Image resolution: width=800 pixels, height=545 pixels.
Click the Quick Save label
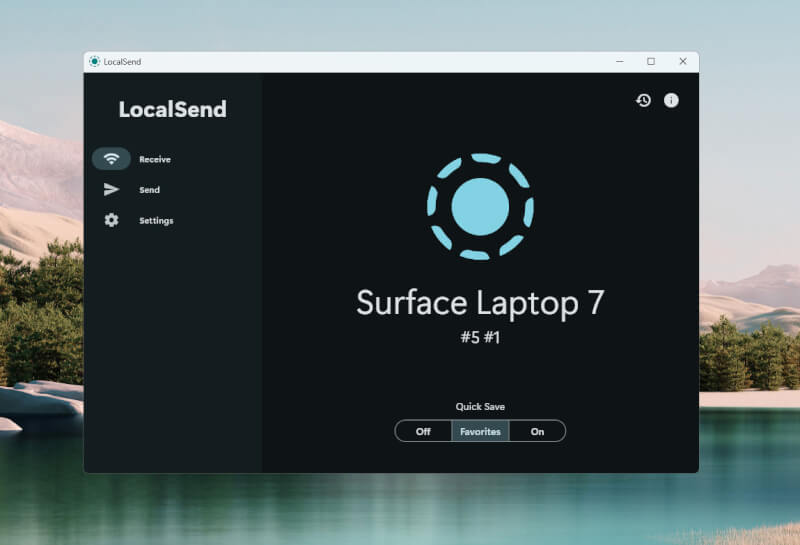(x=480, y=407)
